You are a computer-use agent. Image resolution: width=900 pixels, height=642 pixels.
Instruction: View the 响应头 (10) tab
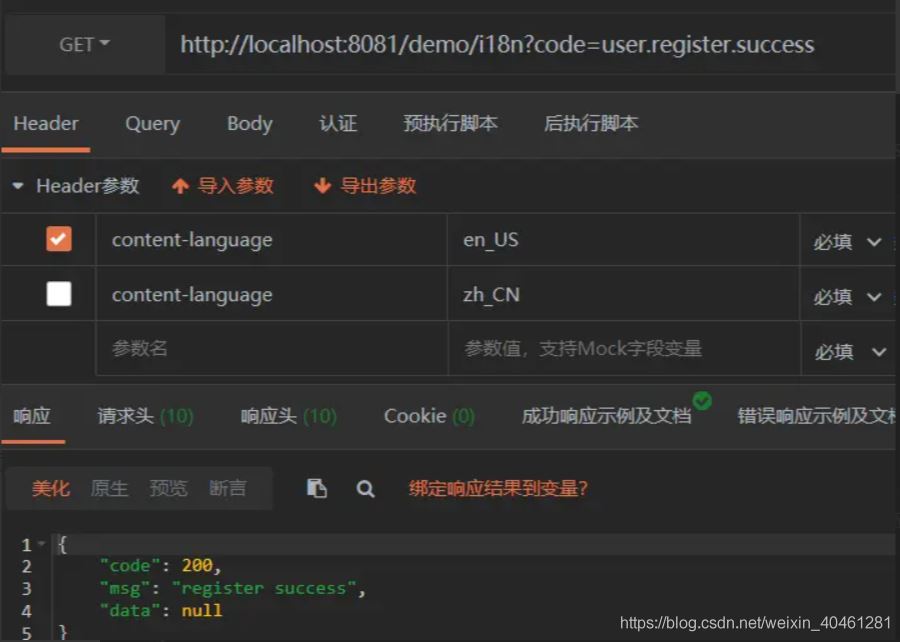point(288,416)
